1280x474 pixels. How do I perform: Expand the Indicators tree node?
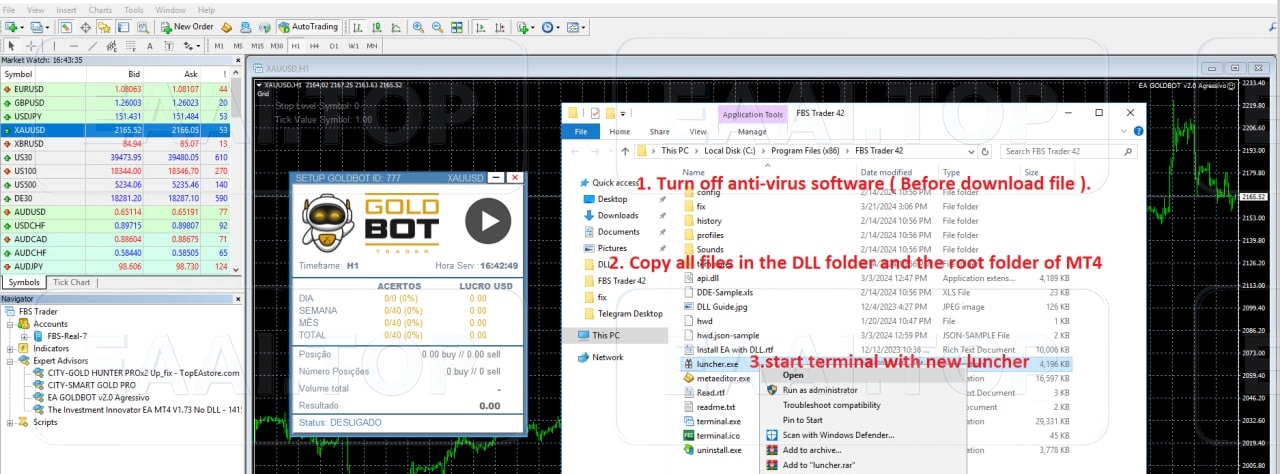point(11,348)
